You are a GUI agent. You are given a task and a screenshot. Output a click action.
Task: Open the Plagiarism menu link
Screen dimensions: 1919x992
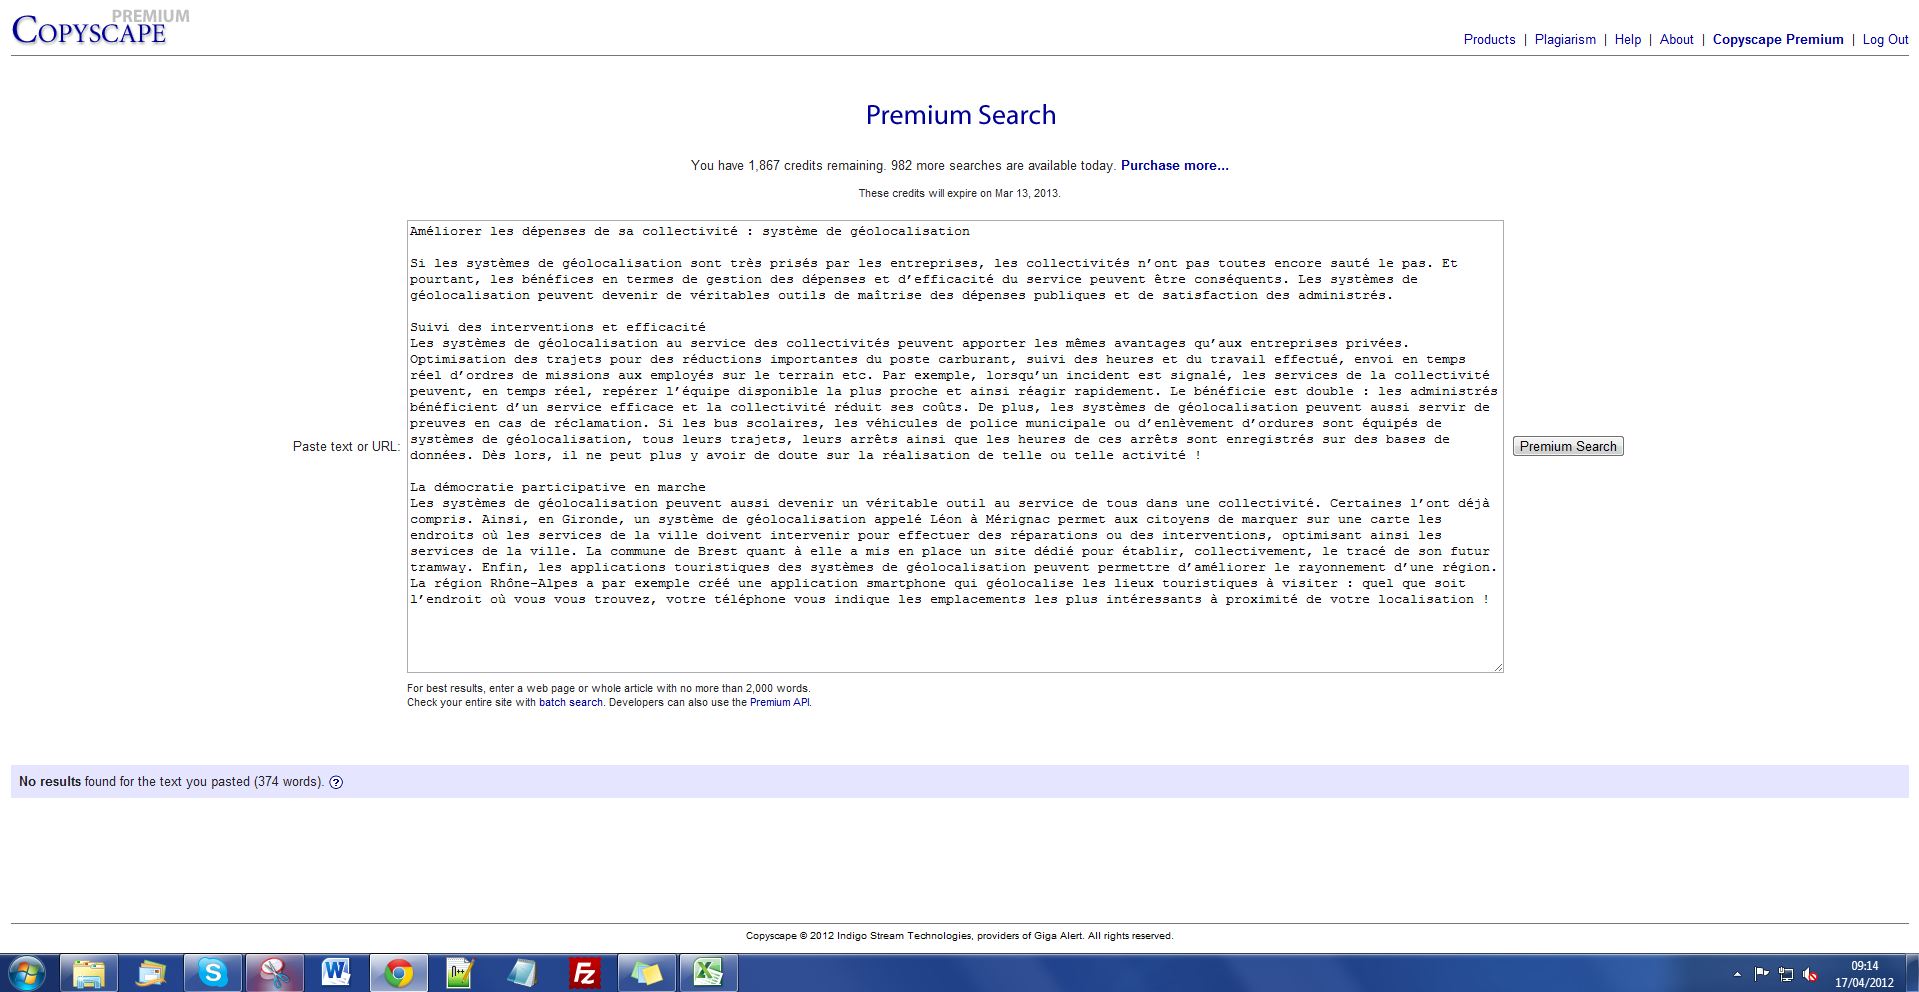(1565, 40)
